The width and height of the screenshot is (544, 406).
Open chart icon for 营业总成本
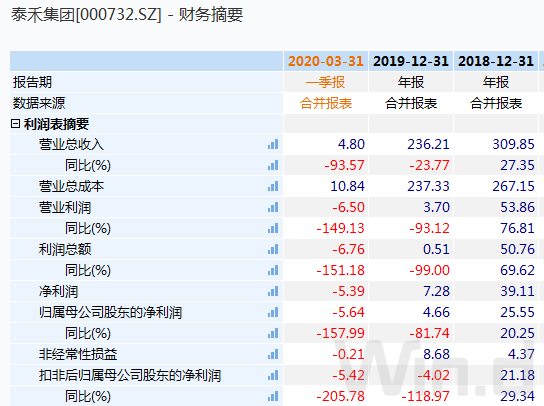273,186
